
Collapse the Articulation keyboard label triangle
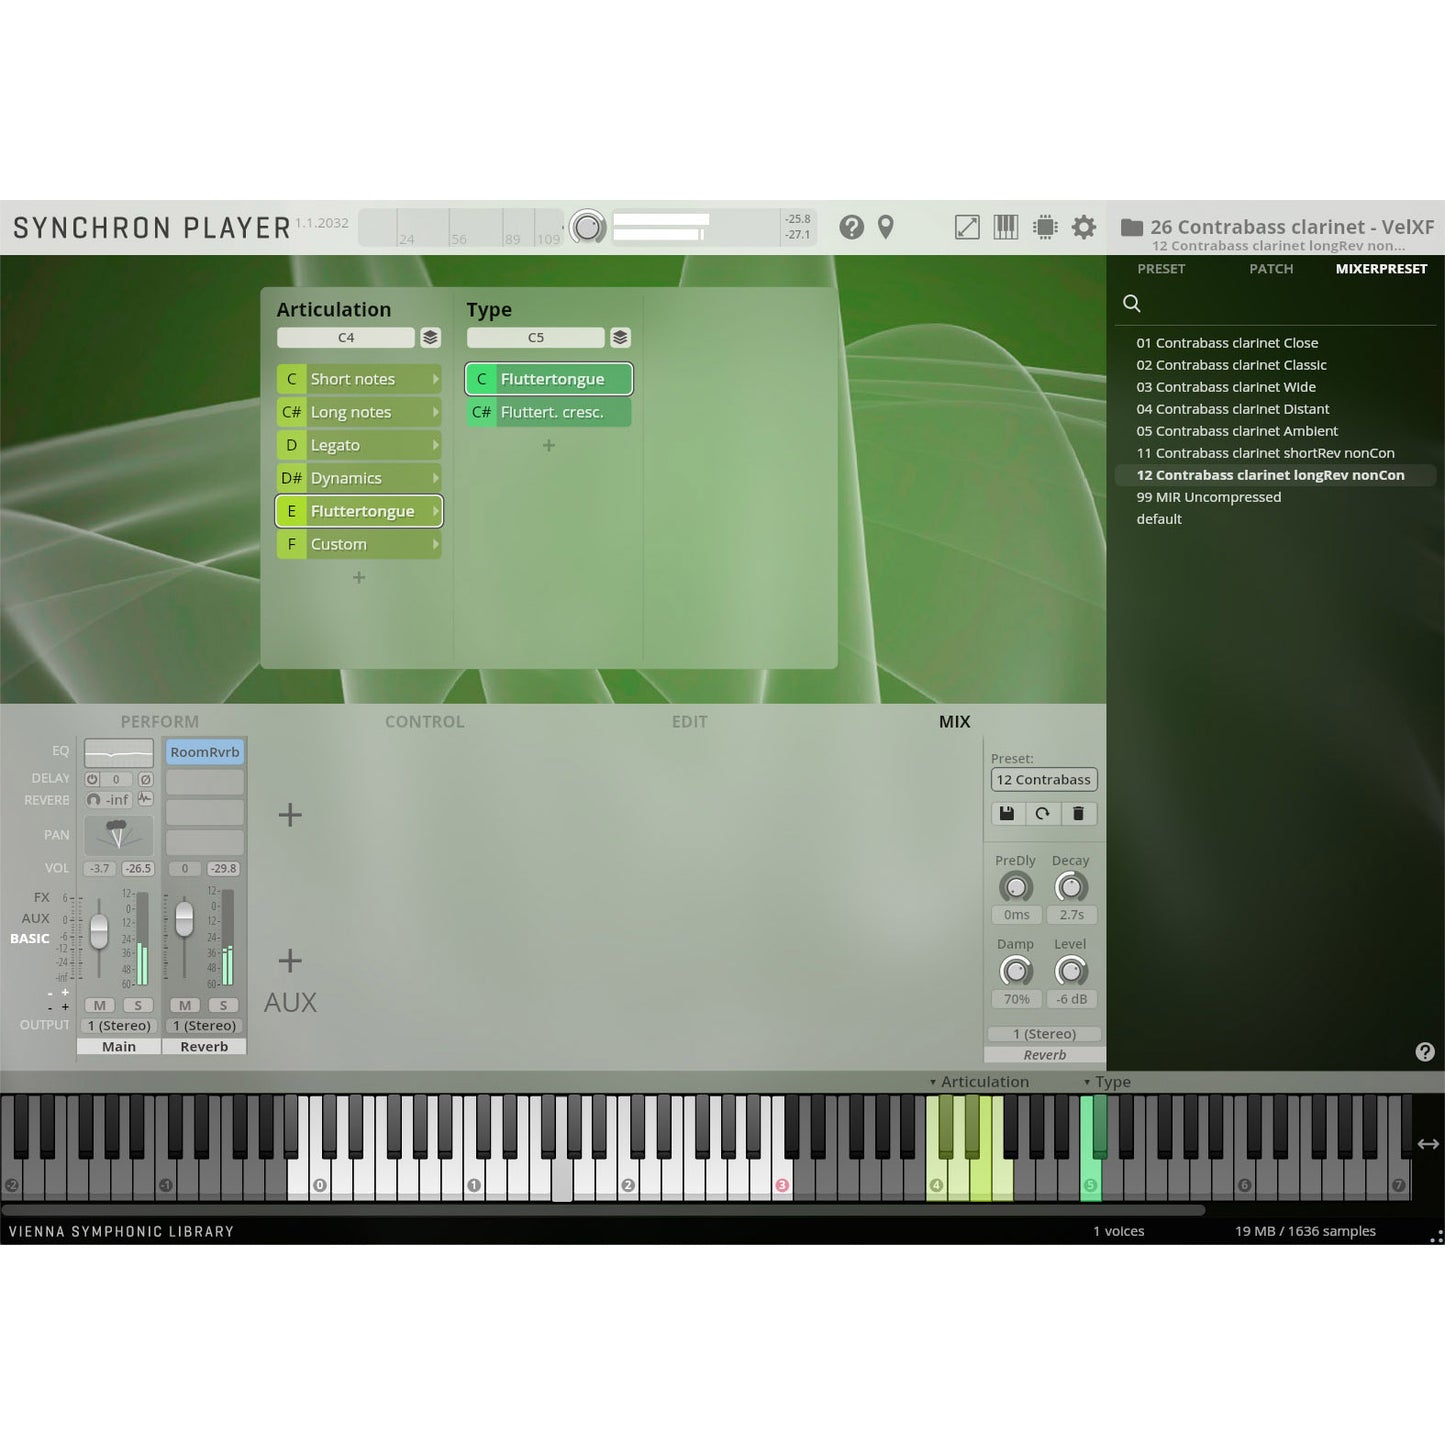pyautogui.click(x=932, y=1082)
